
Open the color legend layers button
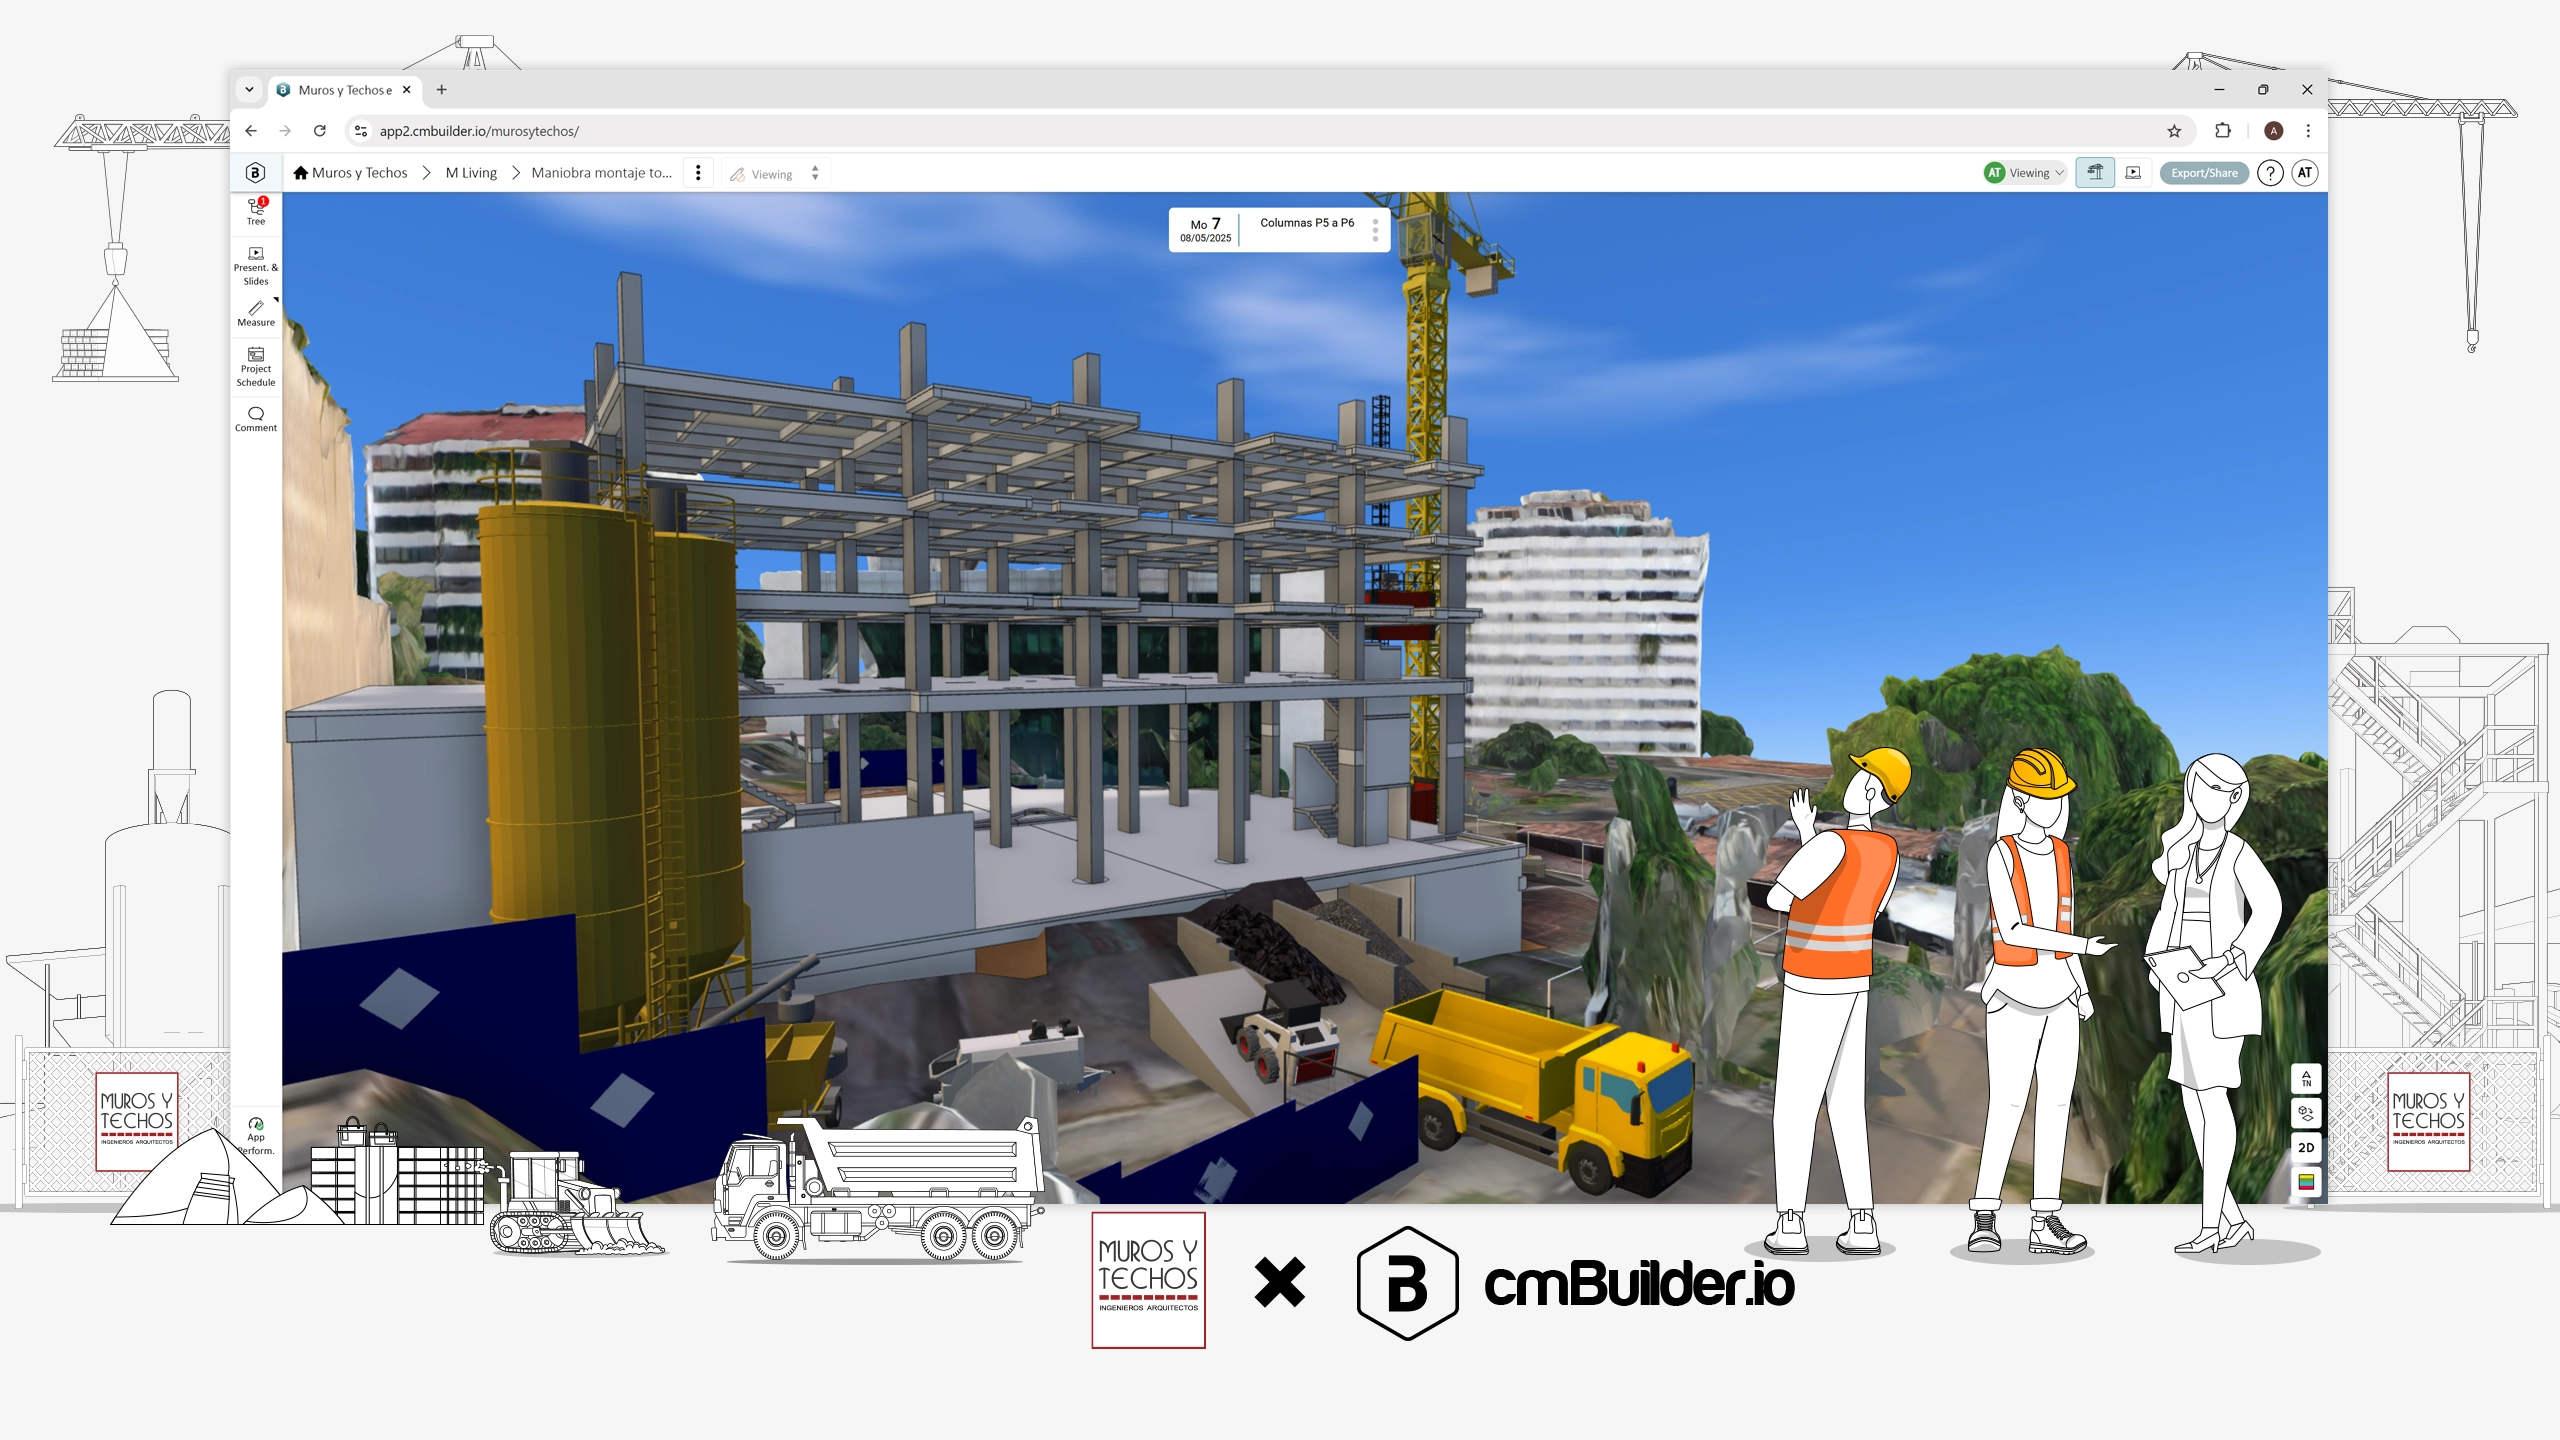tap(2306, 1182)
